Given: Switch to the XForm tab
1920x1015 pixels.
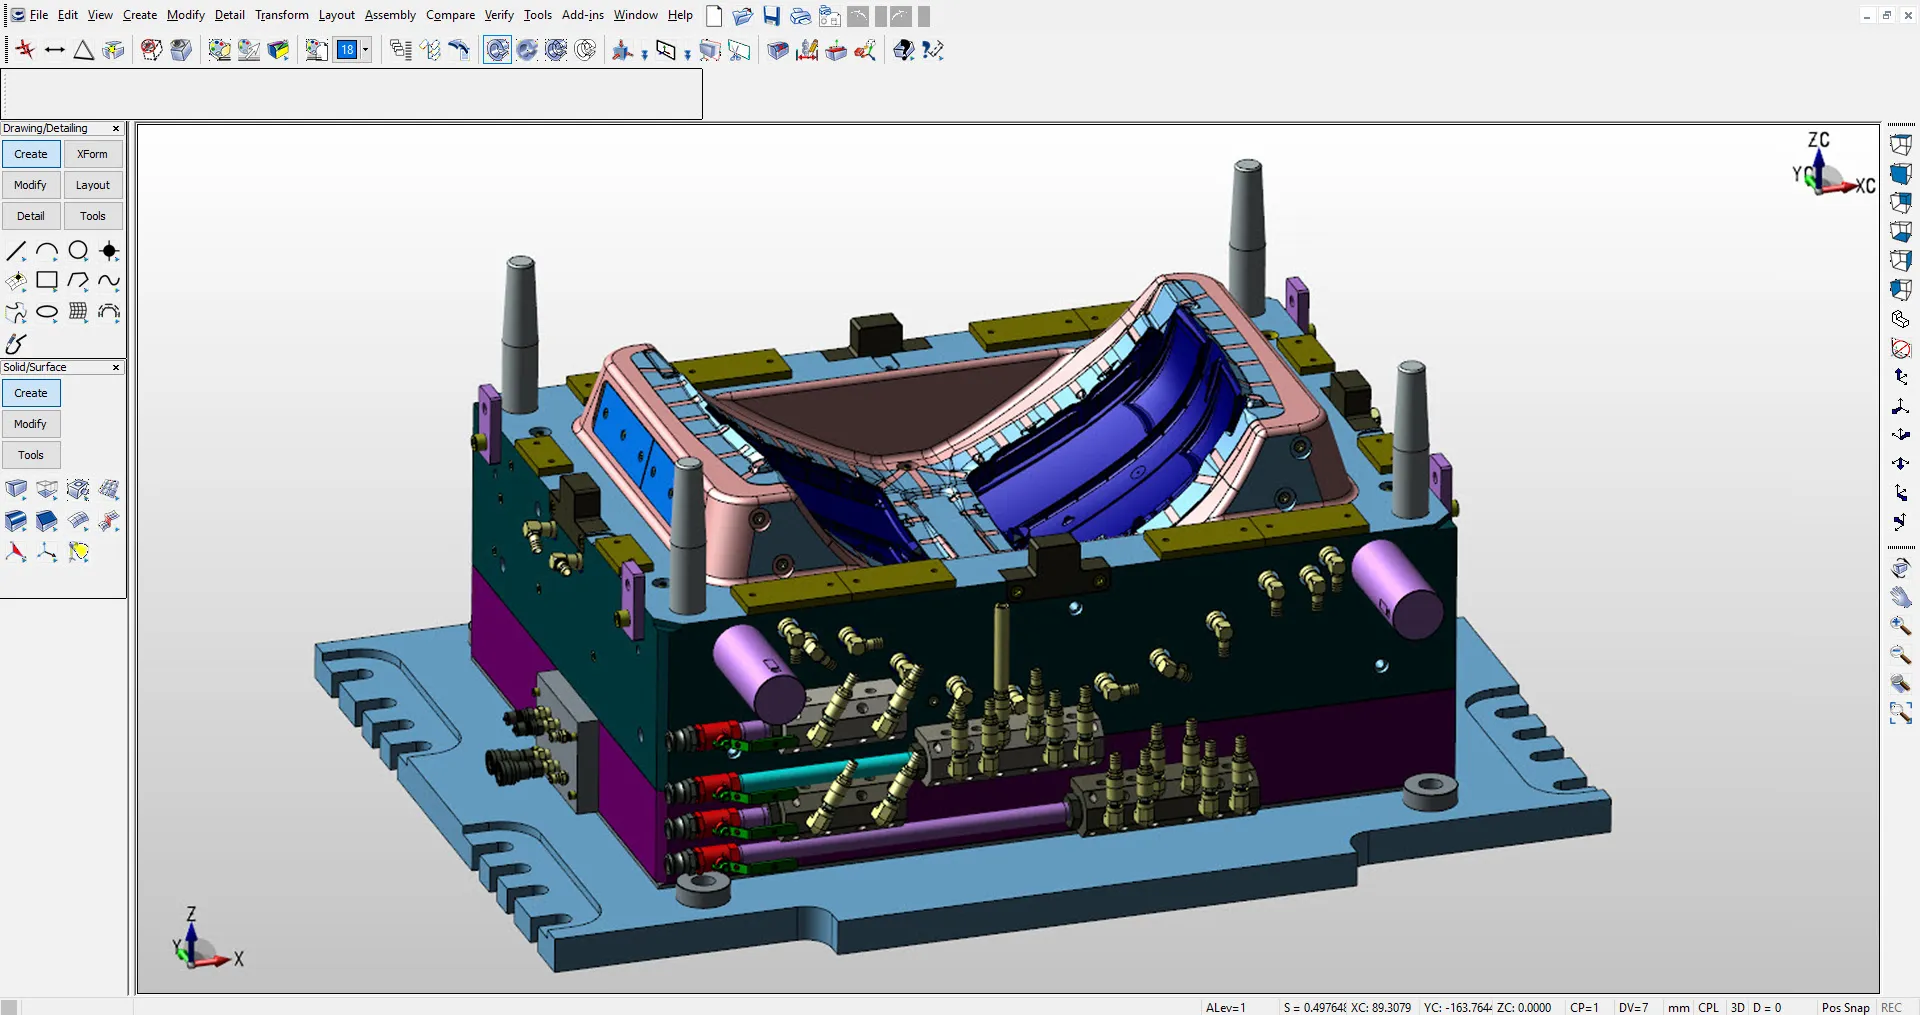Looking at the screenshot, I should point(93,153).
